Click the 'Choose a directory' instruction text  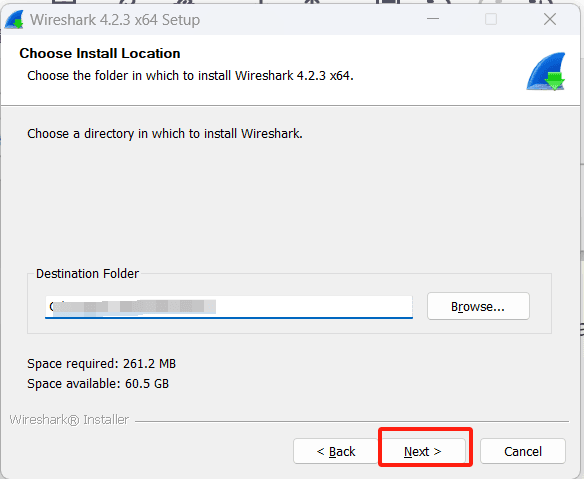pos(165,134)
